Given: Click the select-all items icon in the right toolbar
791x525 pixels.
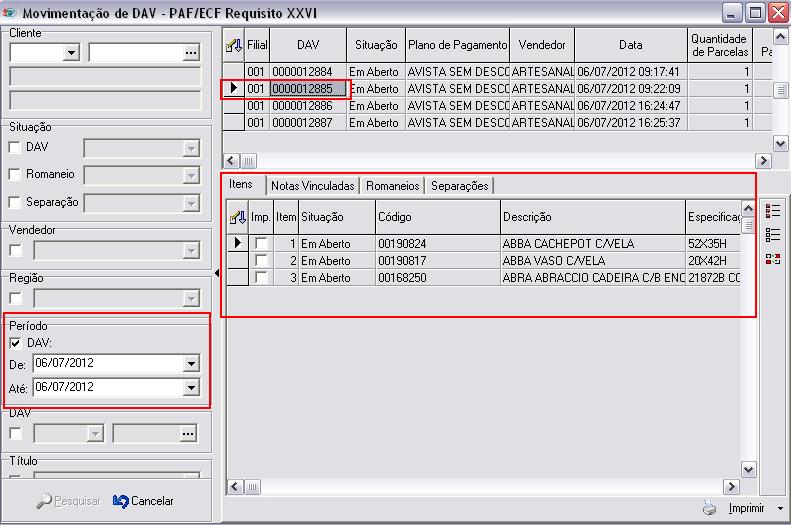Looking at the screenshot, I should click(772, 211).
